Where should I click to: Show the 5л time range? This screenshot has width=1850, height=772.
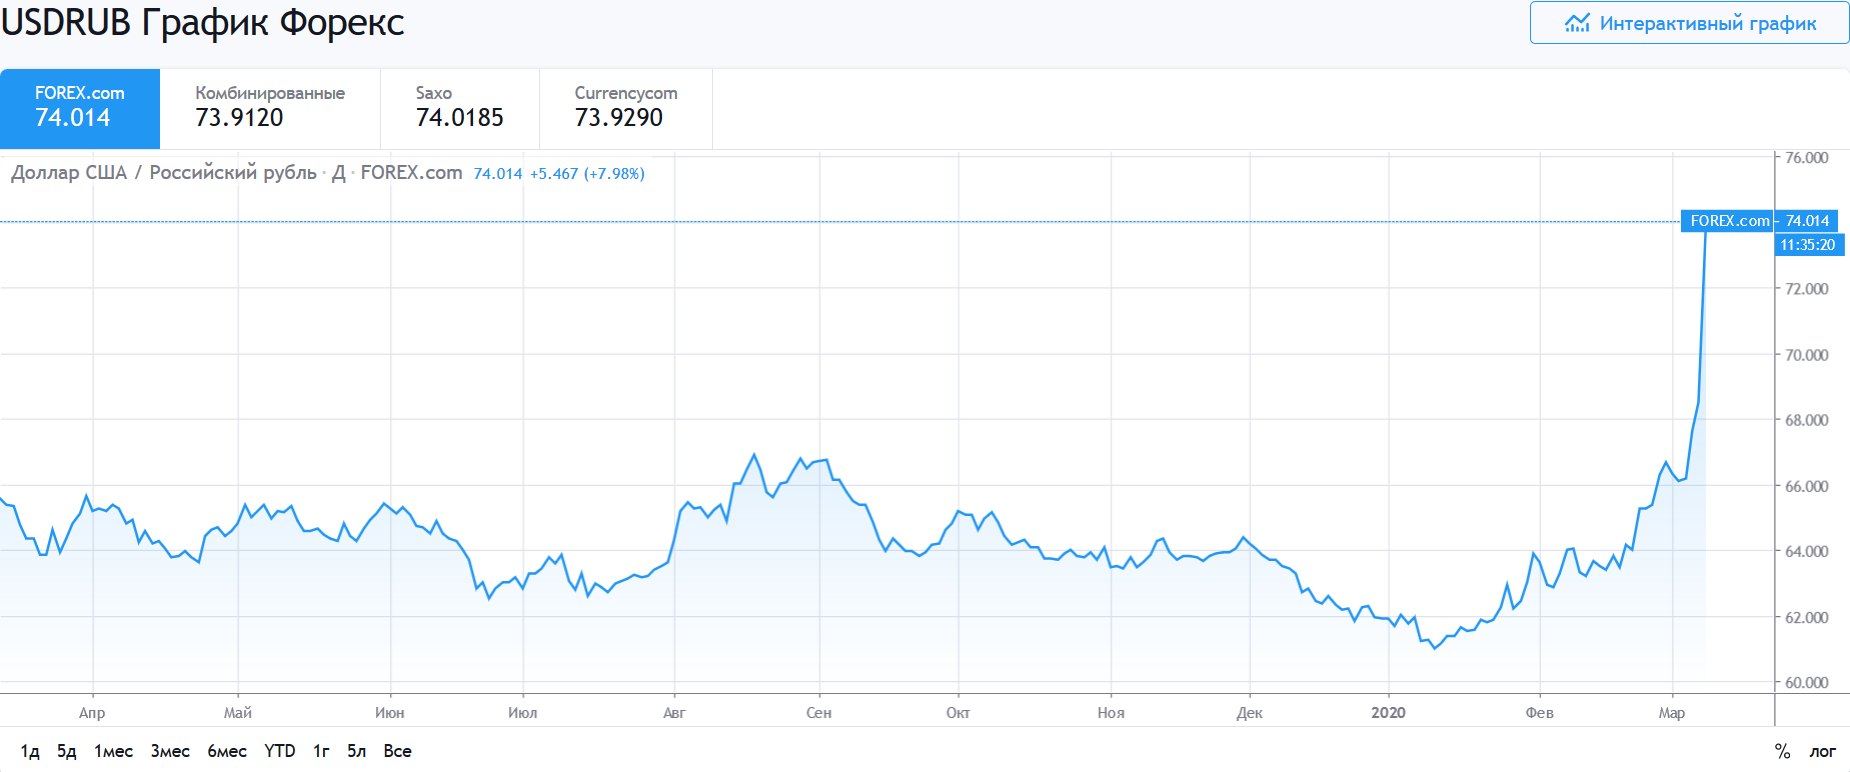tap(357, 751)
